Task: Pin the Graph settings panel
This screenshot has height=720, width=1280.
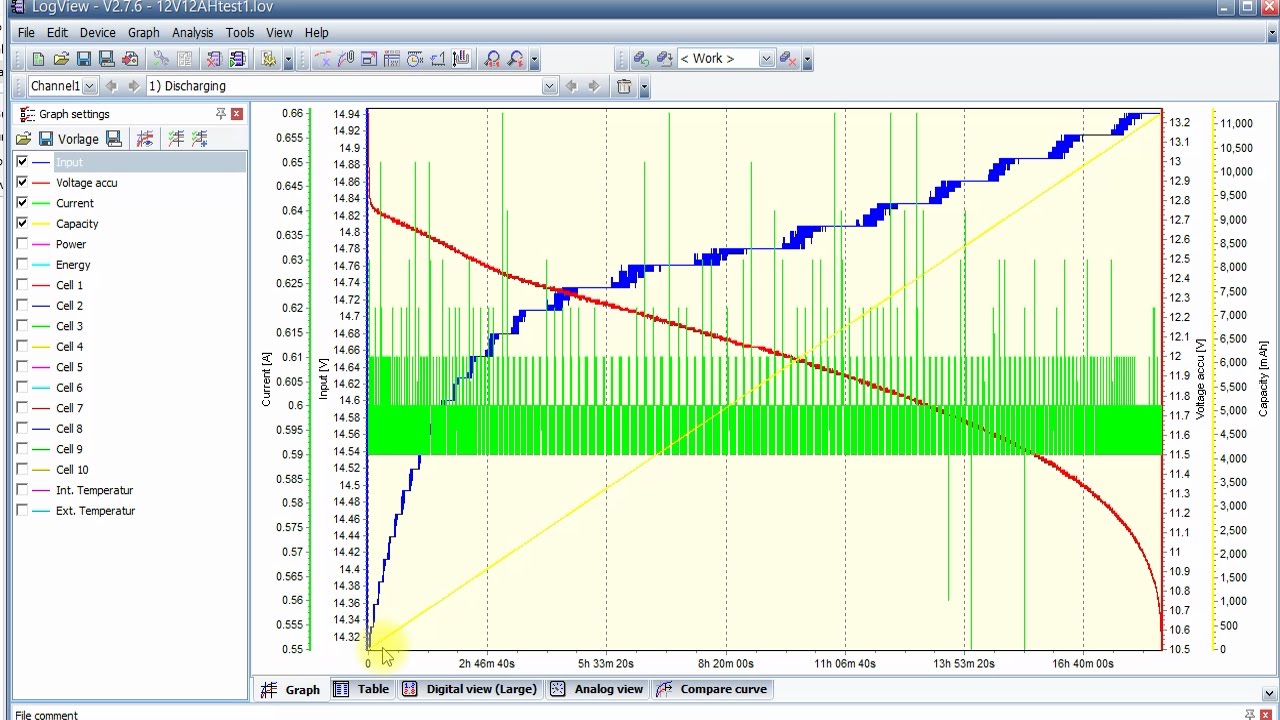Action: point(221,114)
